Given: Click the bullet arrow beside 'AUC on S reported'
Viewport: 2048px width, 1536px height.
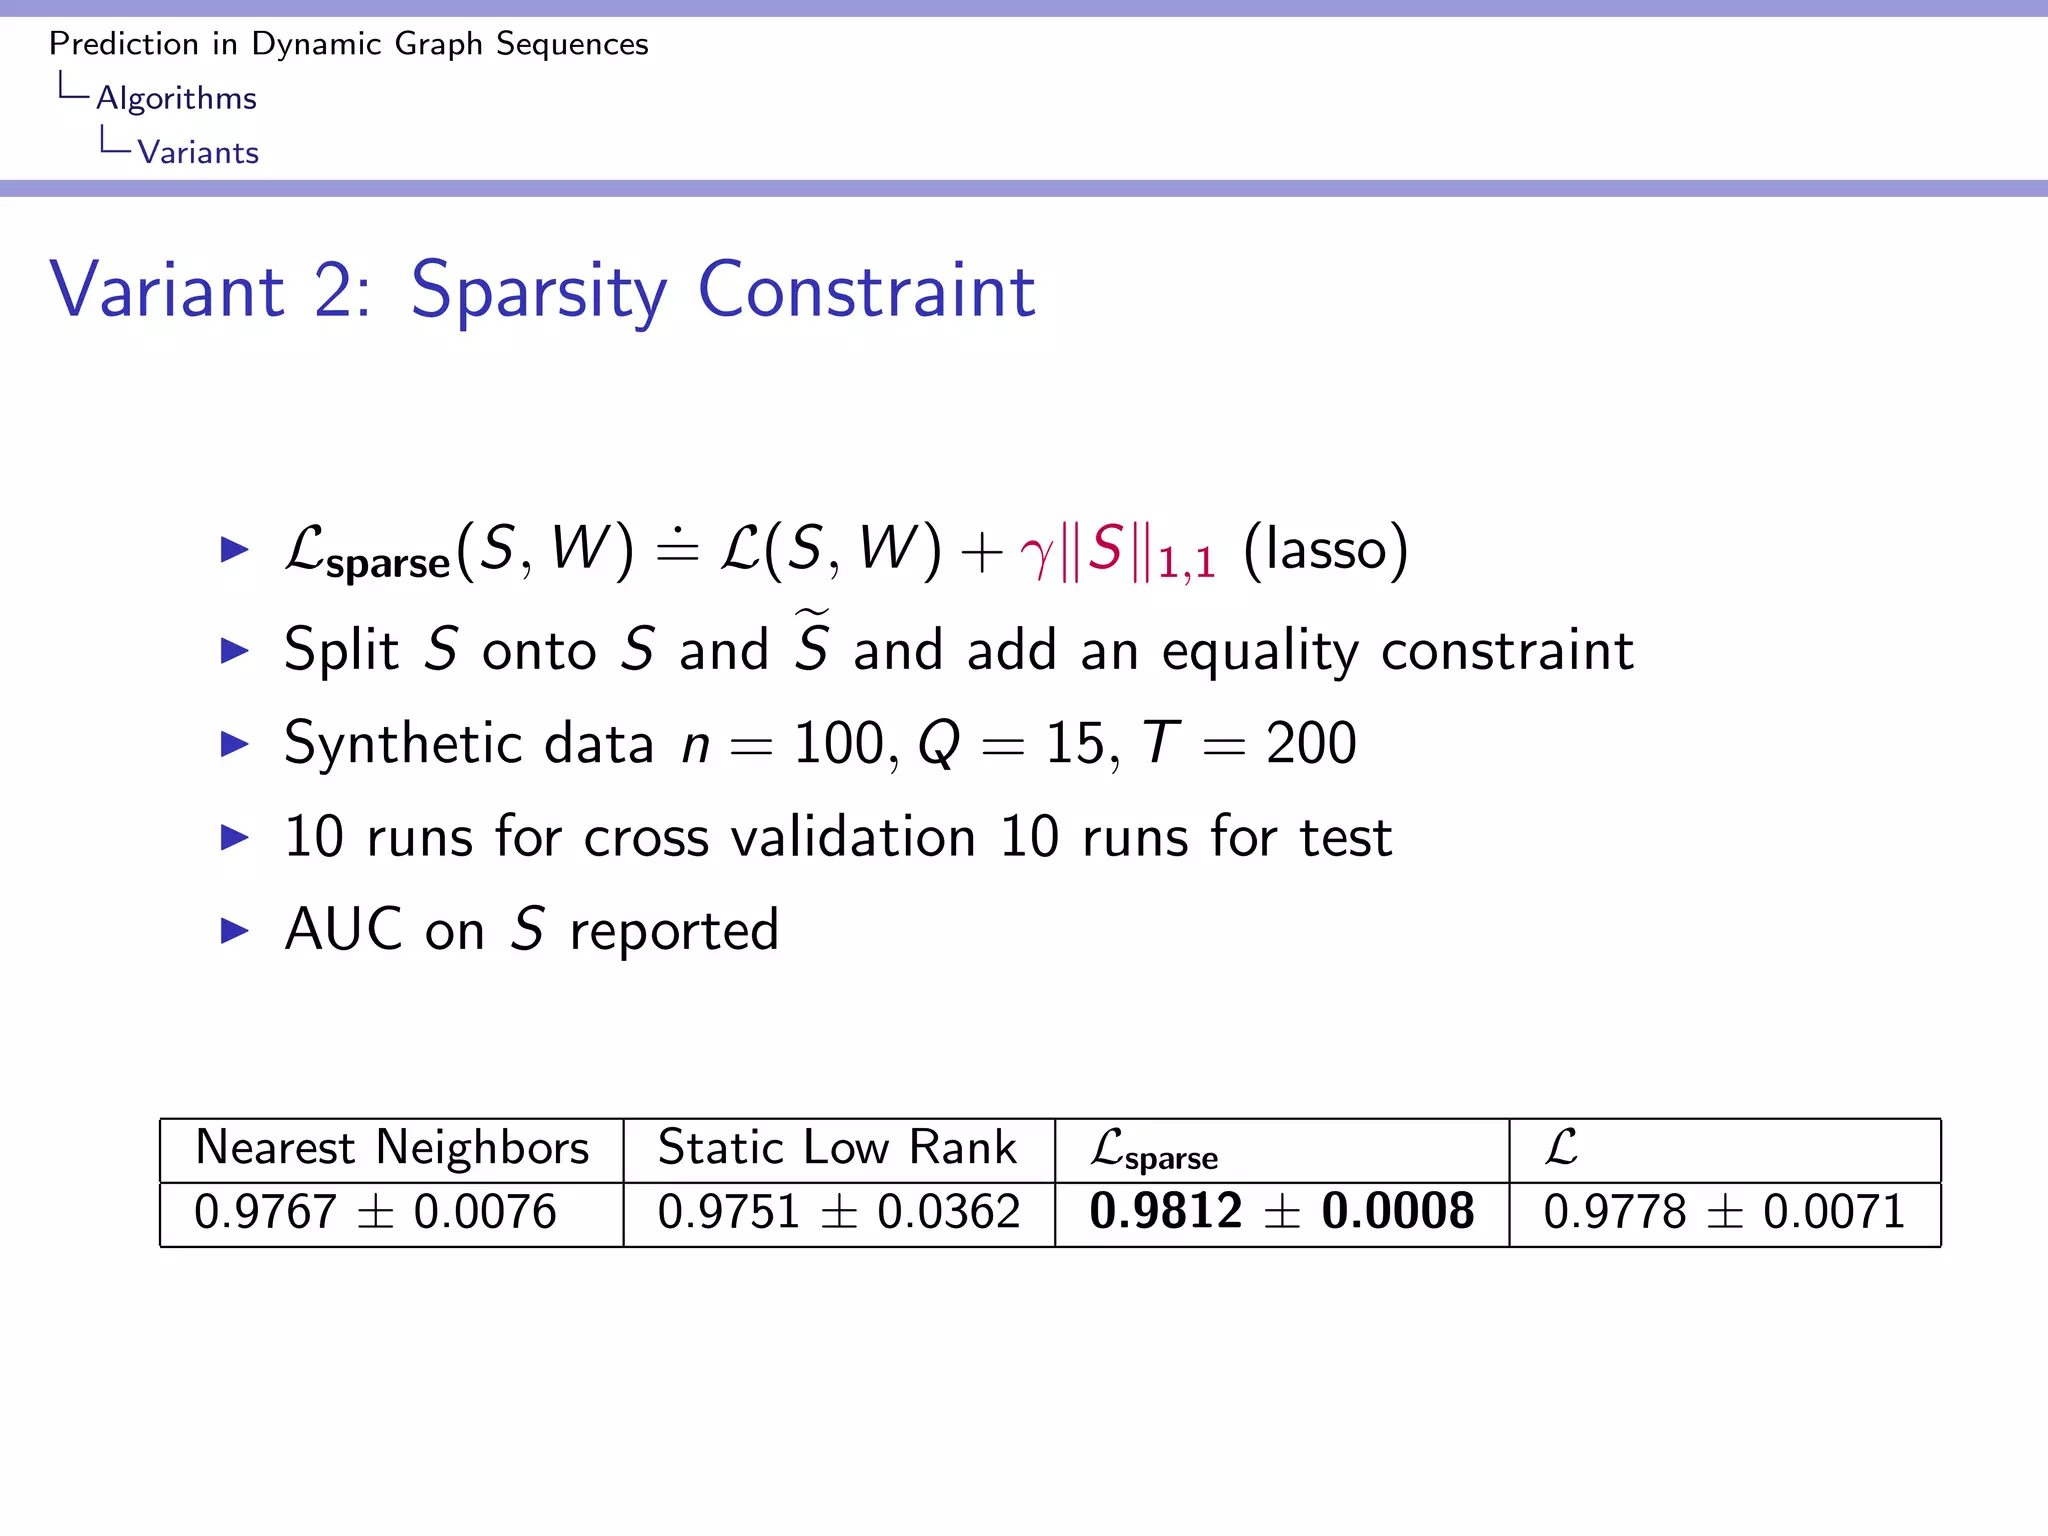Looking at the screenshot, I should point(234,930).
